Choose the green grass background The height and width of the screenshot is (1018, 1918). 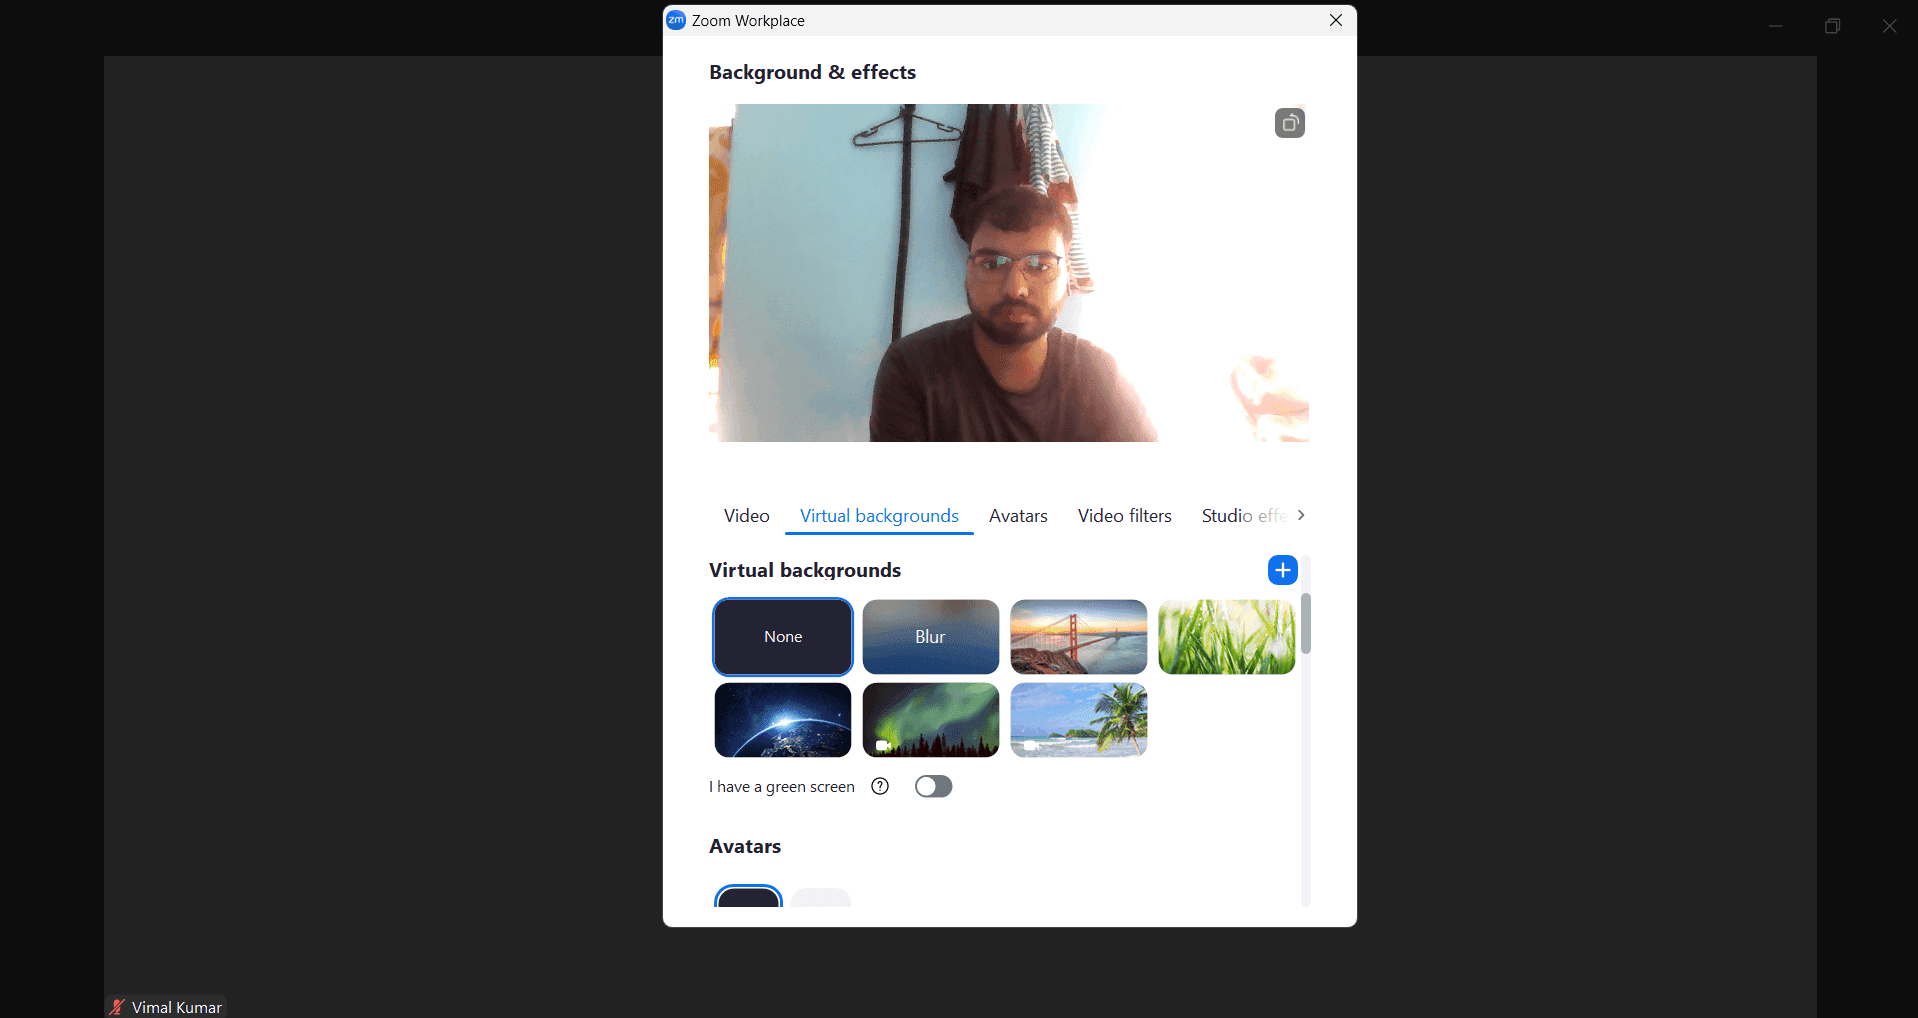[x=1226, y=637]
